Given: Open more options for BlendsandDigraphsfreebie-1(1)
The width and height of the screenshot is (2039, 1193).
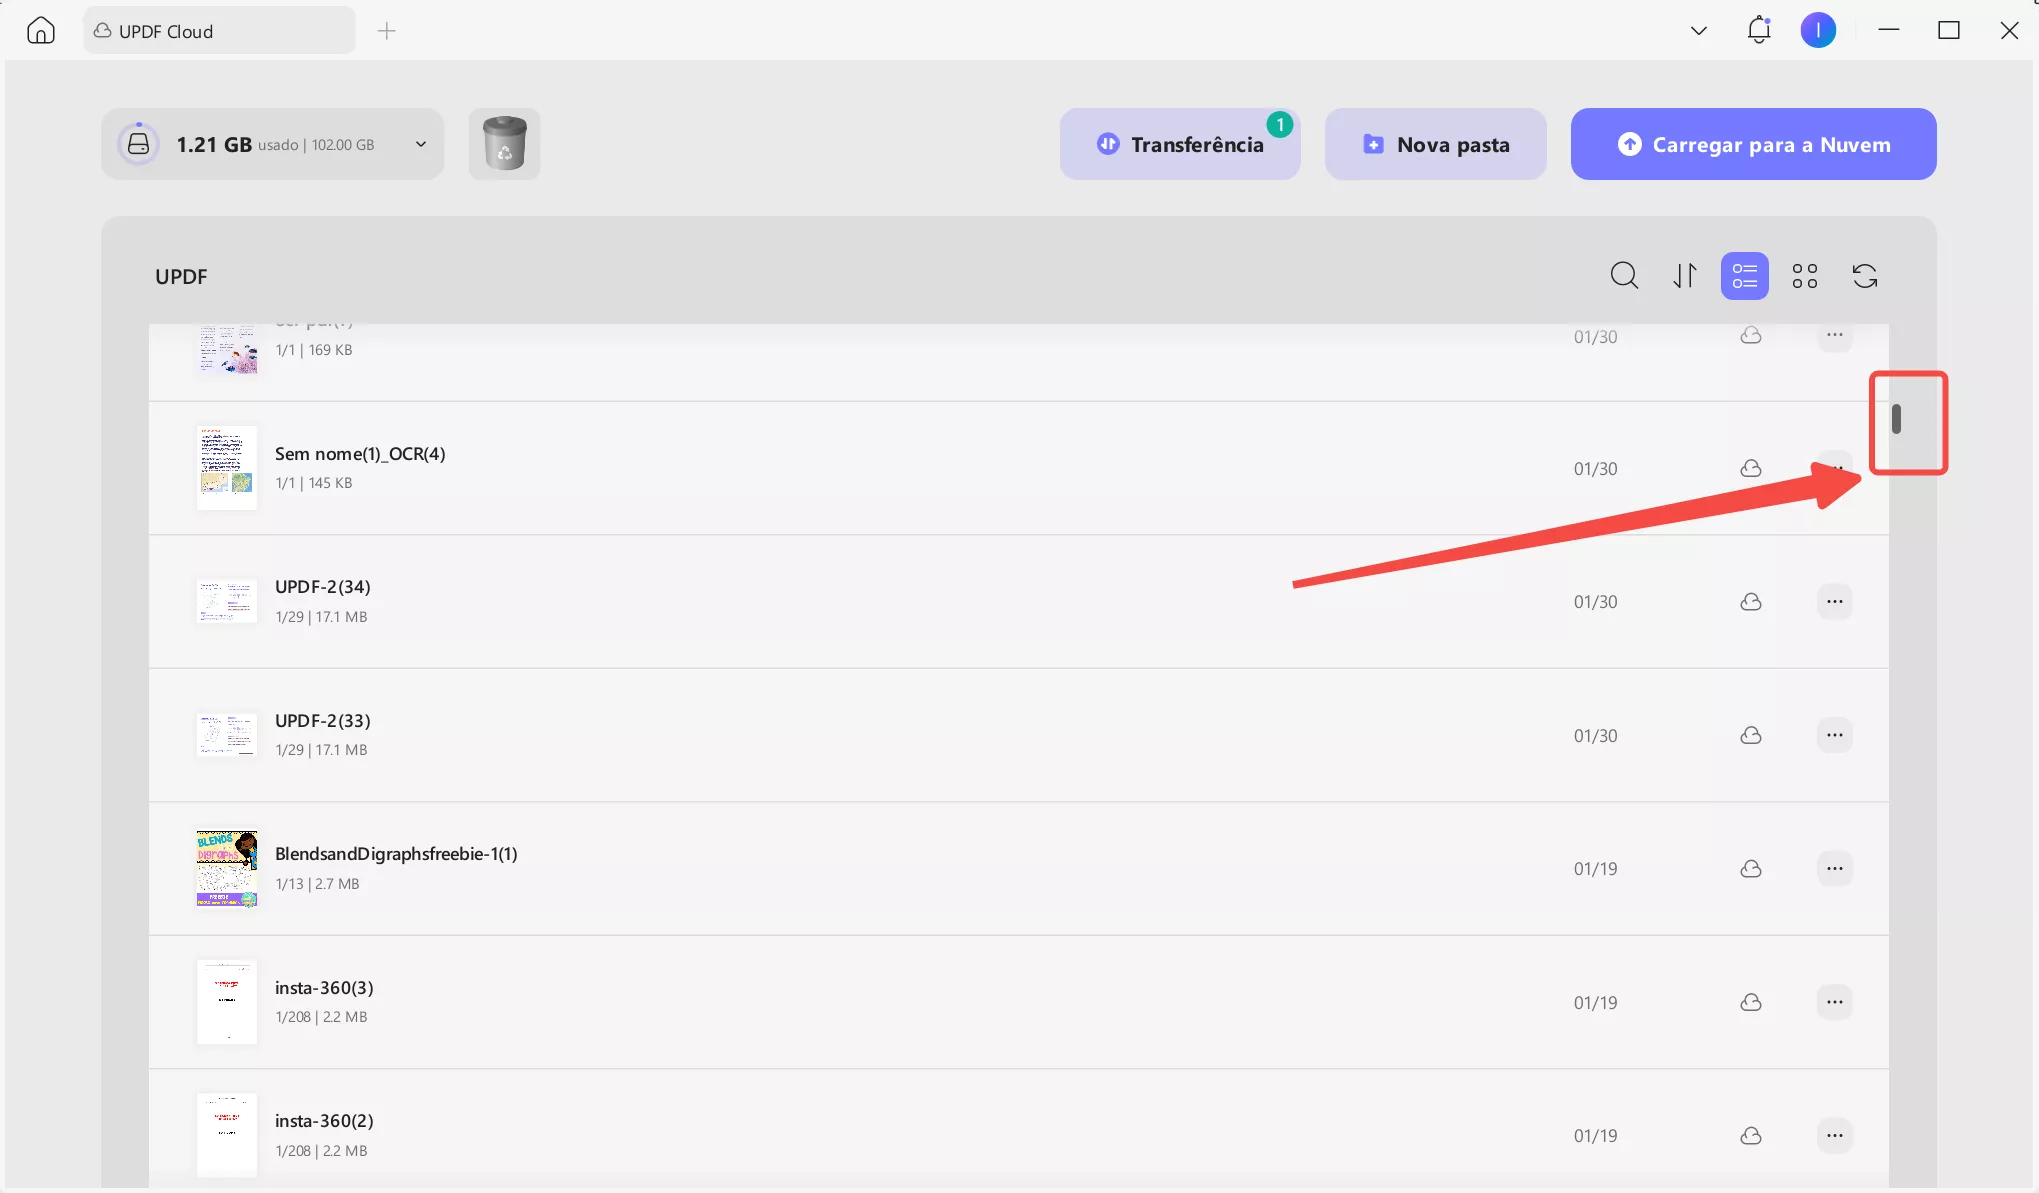Looking at the screenshot, I should [x=1834, y=868].
